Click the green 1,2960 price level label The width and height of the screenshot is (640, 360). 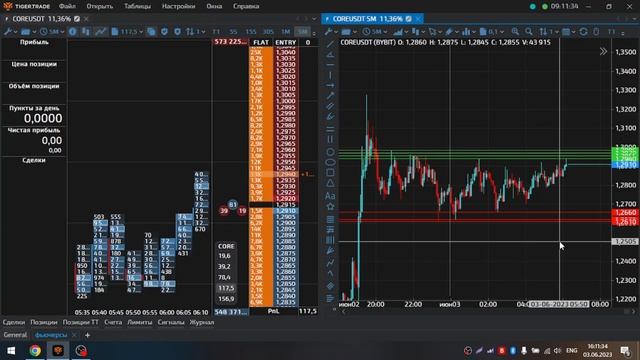point(625,158)
